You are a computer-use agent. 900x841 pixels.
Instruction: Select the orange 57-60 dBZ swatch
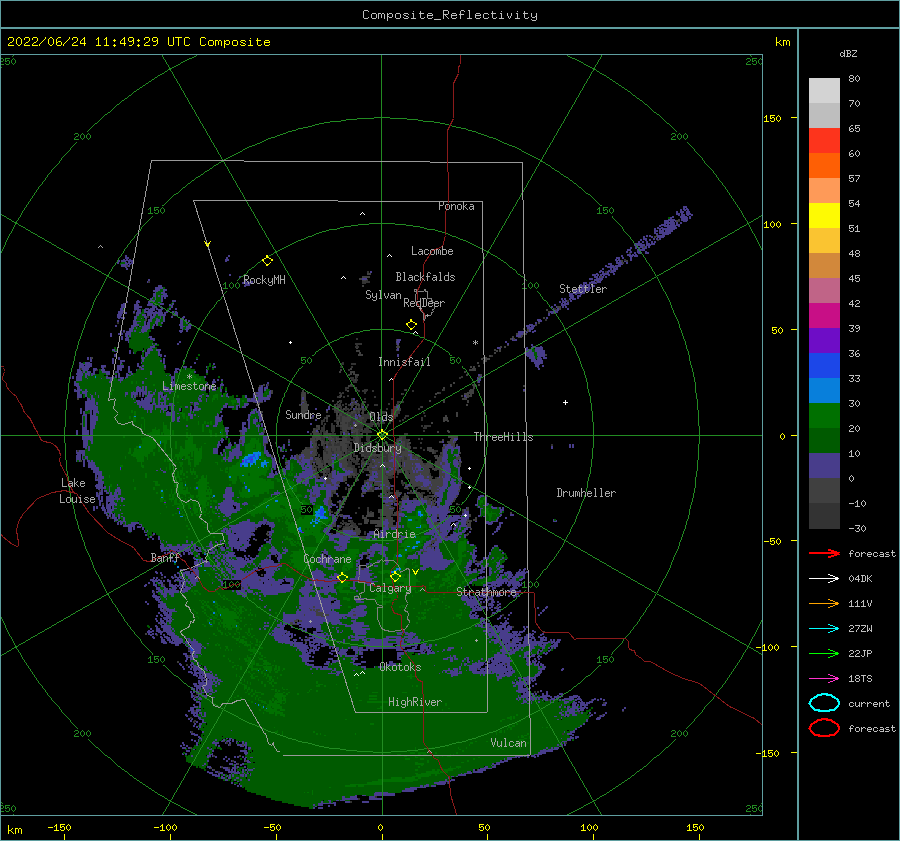(824, 166)
